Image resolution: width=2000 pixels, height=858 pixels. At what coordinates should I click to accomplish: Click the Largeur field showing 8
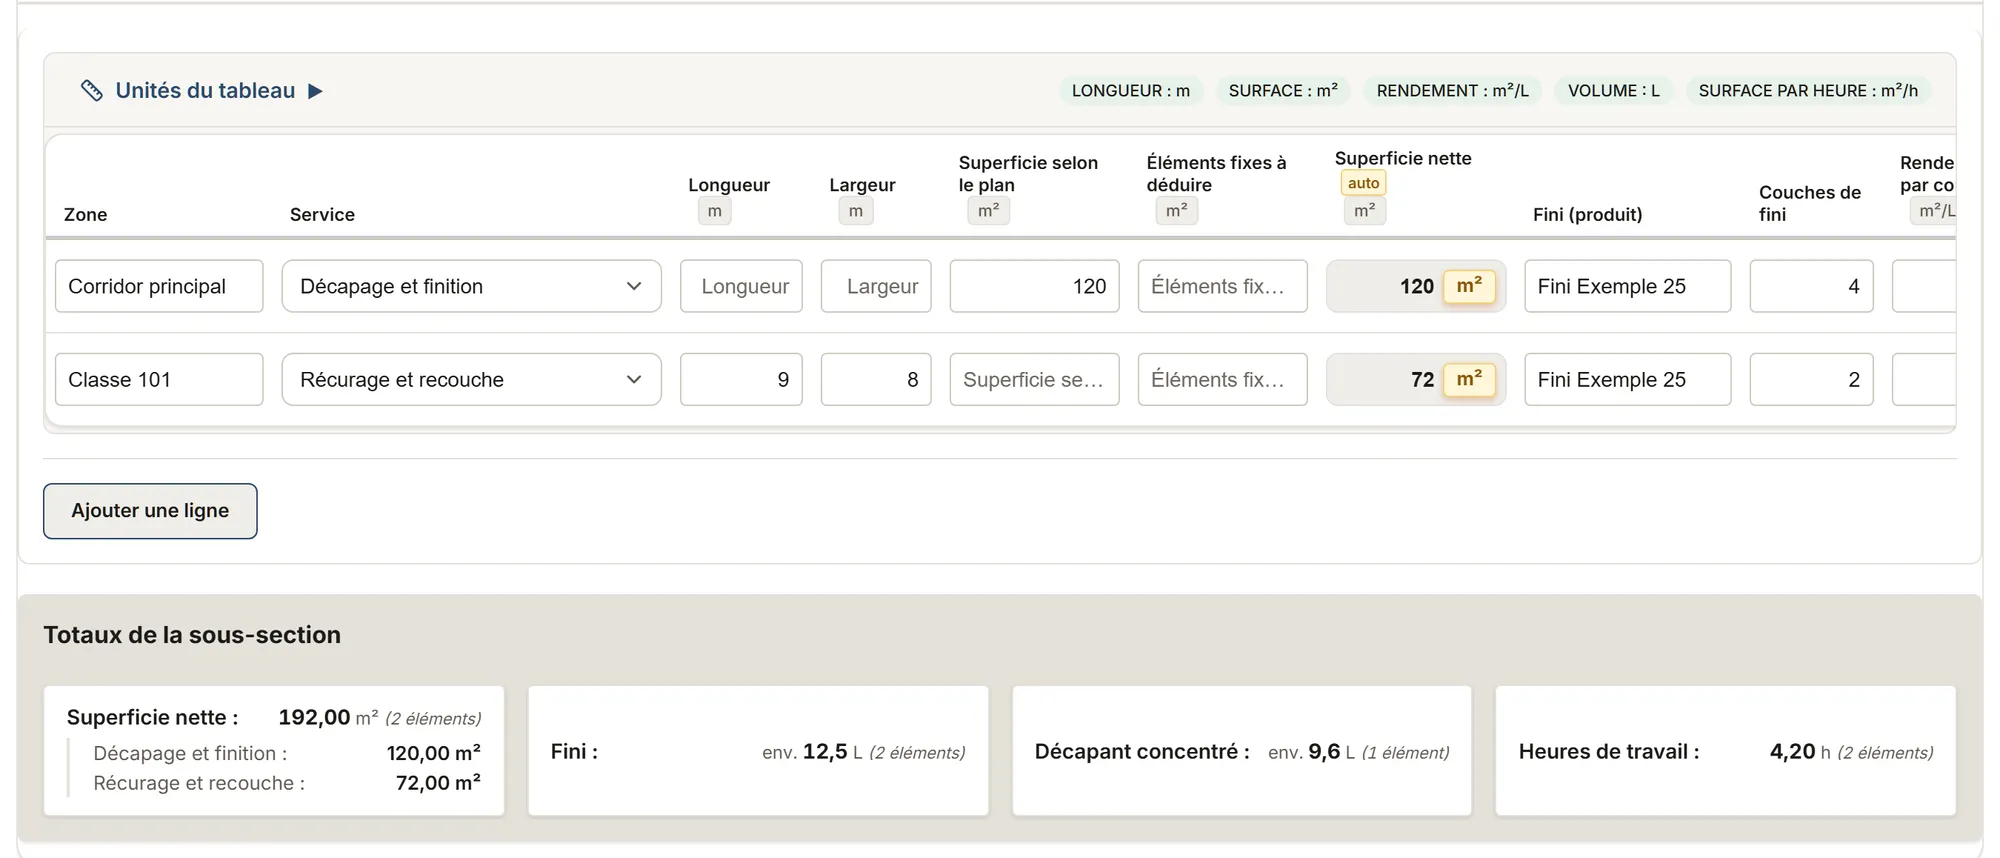point(876,379)
